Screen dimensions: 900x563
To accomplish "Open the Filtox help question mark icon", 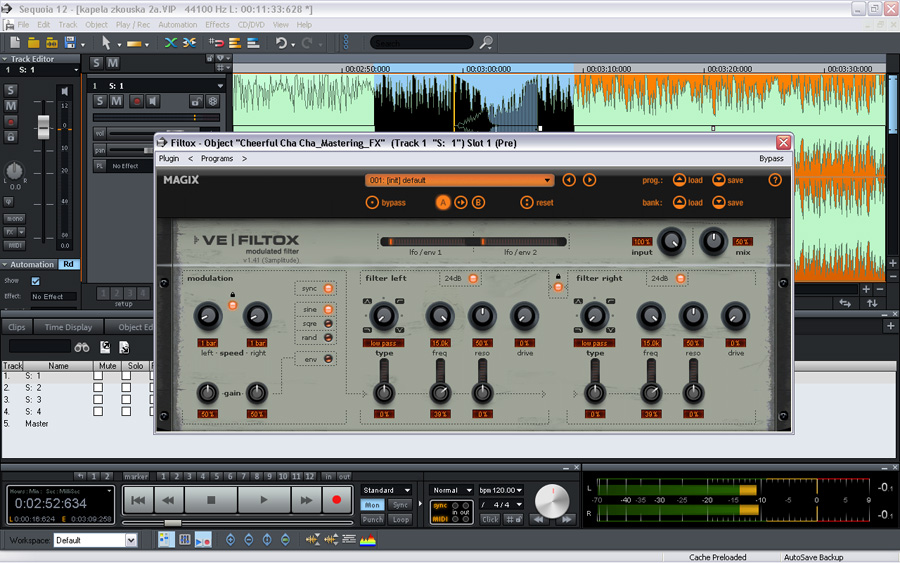I will [x=774, y=180].
